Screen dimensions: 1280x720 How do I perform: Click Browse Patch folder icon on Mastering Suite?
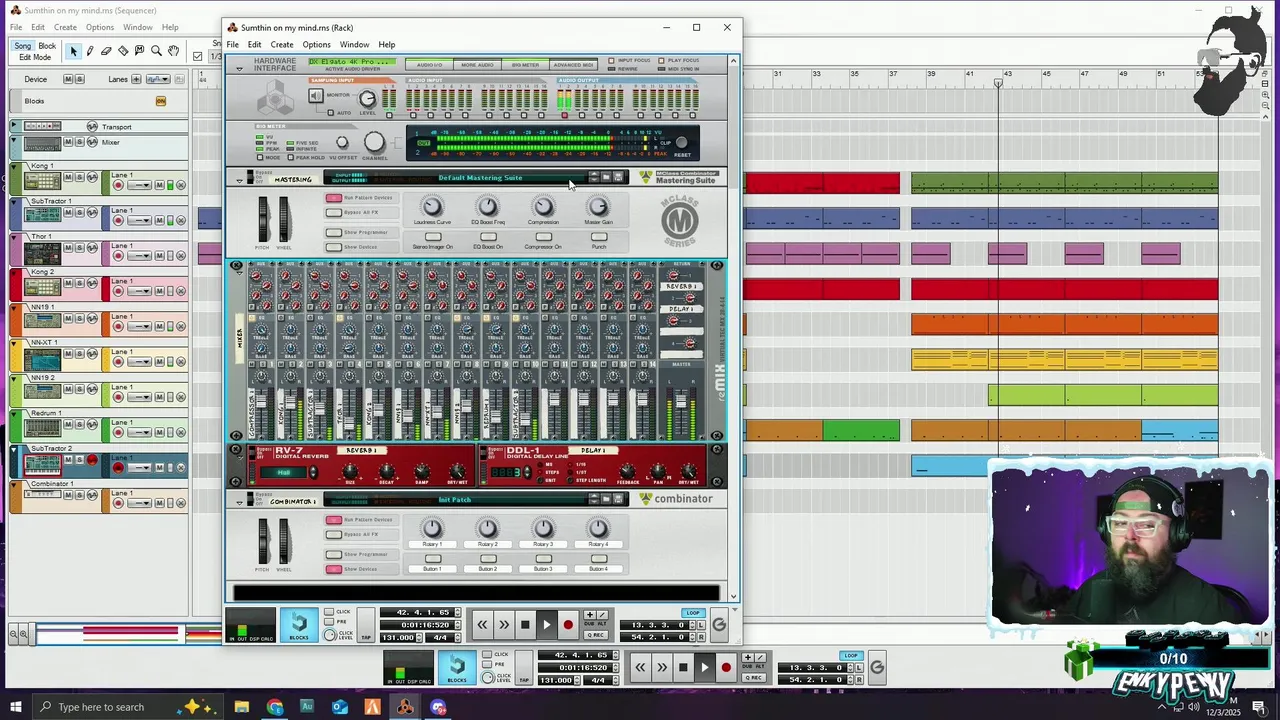[x=606, y=177]
